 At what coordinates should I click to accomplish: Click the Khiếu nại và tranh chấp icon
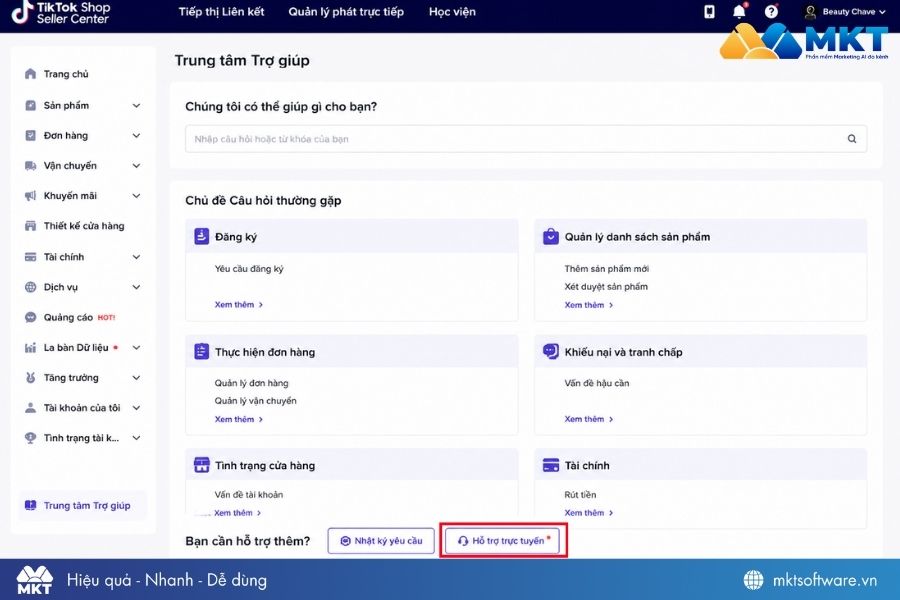tap(551, 351)
